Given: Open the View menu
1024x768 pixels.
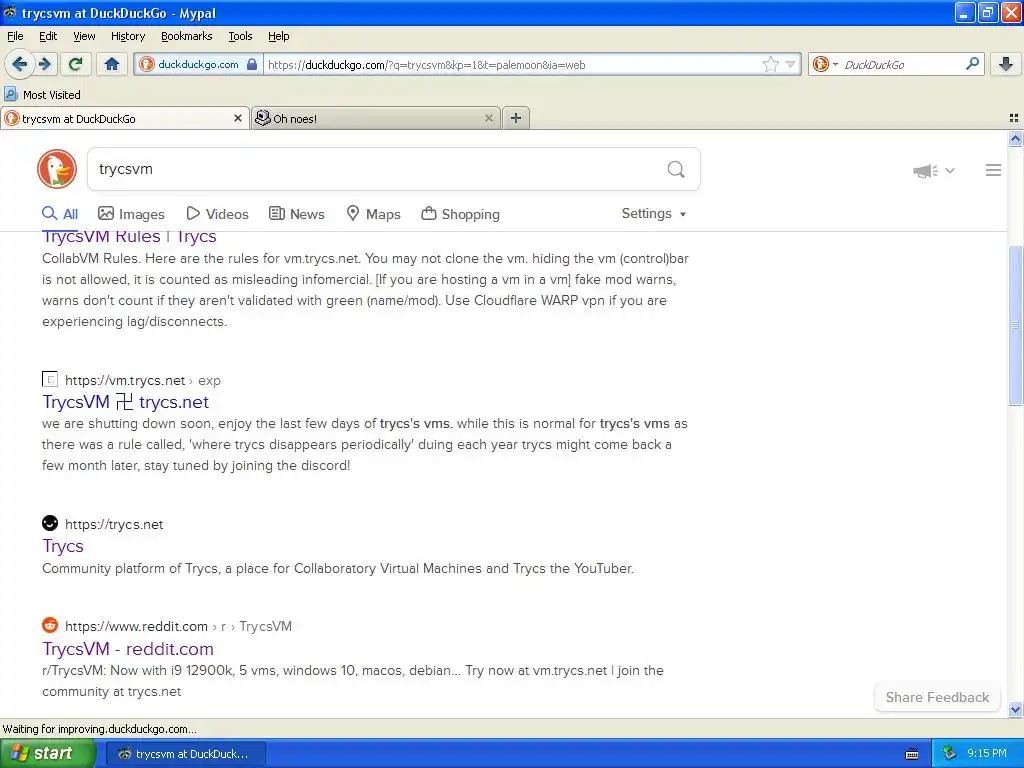Looking at the screenshot, I should click(x=84, y=36).
